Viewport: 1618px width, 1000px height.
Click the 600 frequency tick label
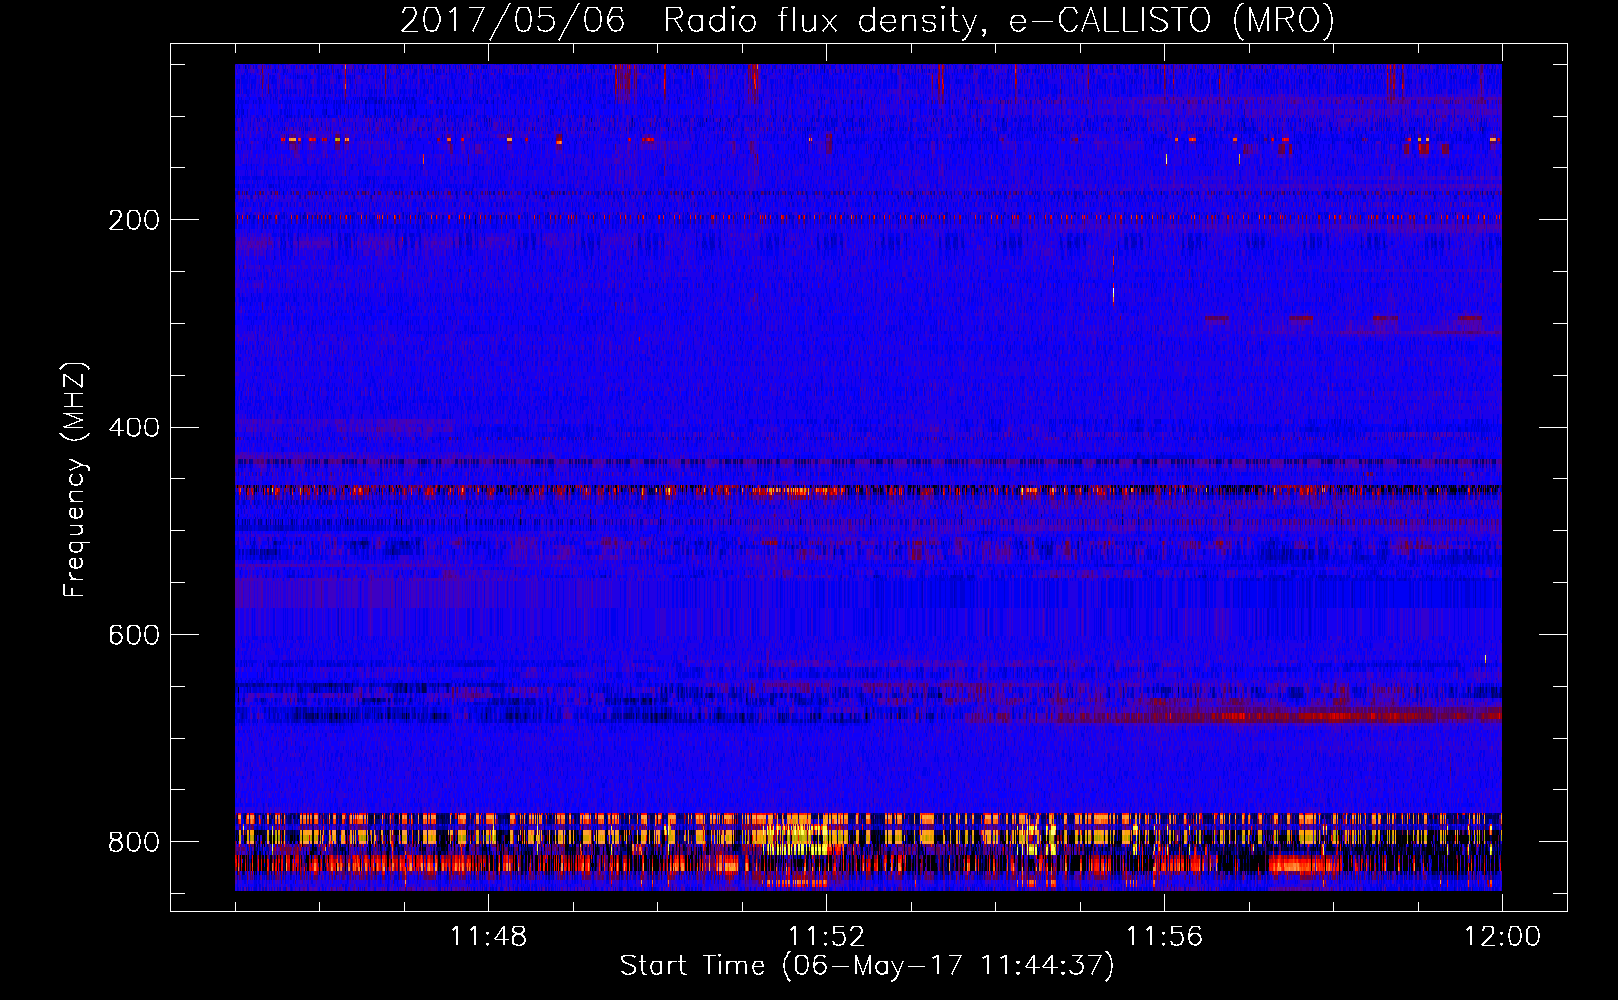[x=134, y=636]
